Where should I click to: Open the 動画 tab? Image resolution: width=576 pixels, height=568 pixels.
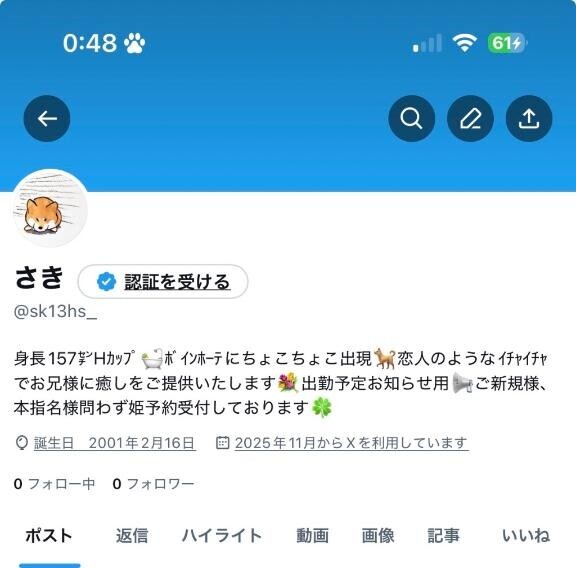point(313,535)
